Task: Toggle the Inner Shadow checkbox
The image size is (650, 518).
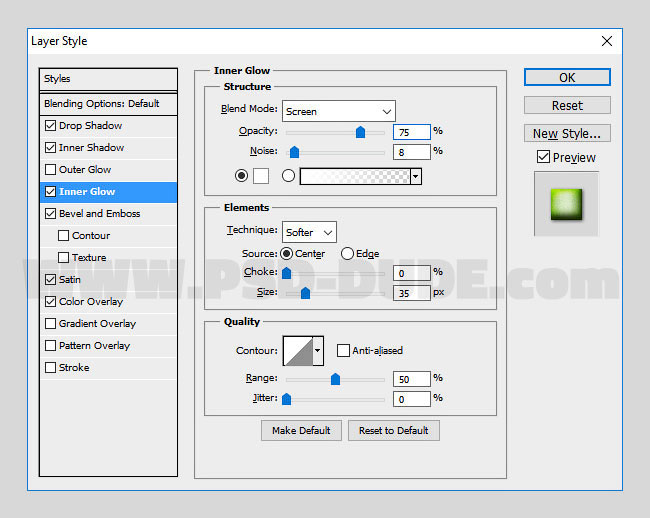Action: coord(50,148)
